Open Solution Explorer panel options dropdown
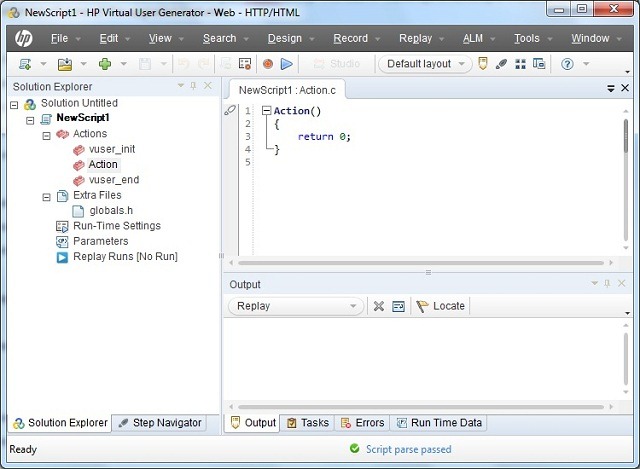Screen dimensions: 640x469 pos(181,85)
